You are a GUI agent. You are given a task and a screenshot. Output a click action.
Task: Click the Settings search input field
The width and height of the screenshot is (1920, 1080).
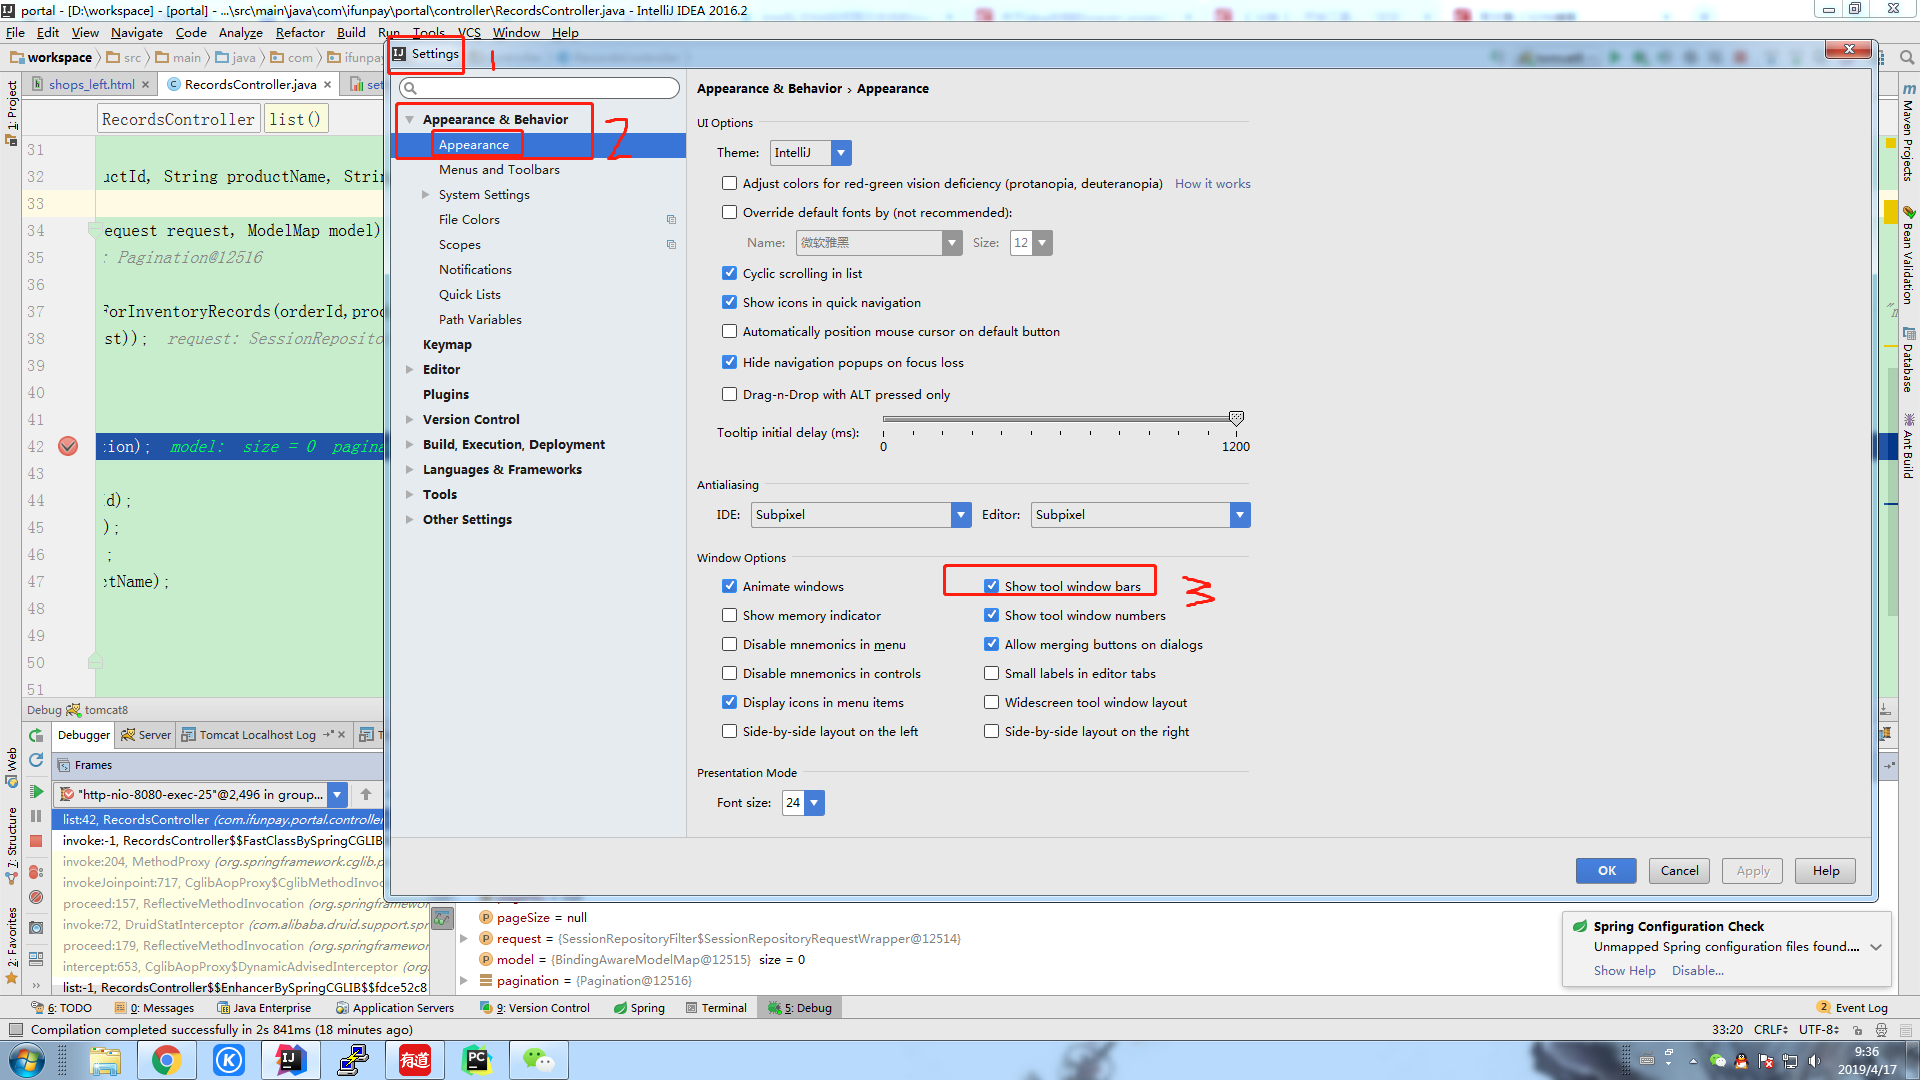tap(539, 87)
